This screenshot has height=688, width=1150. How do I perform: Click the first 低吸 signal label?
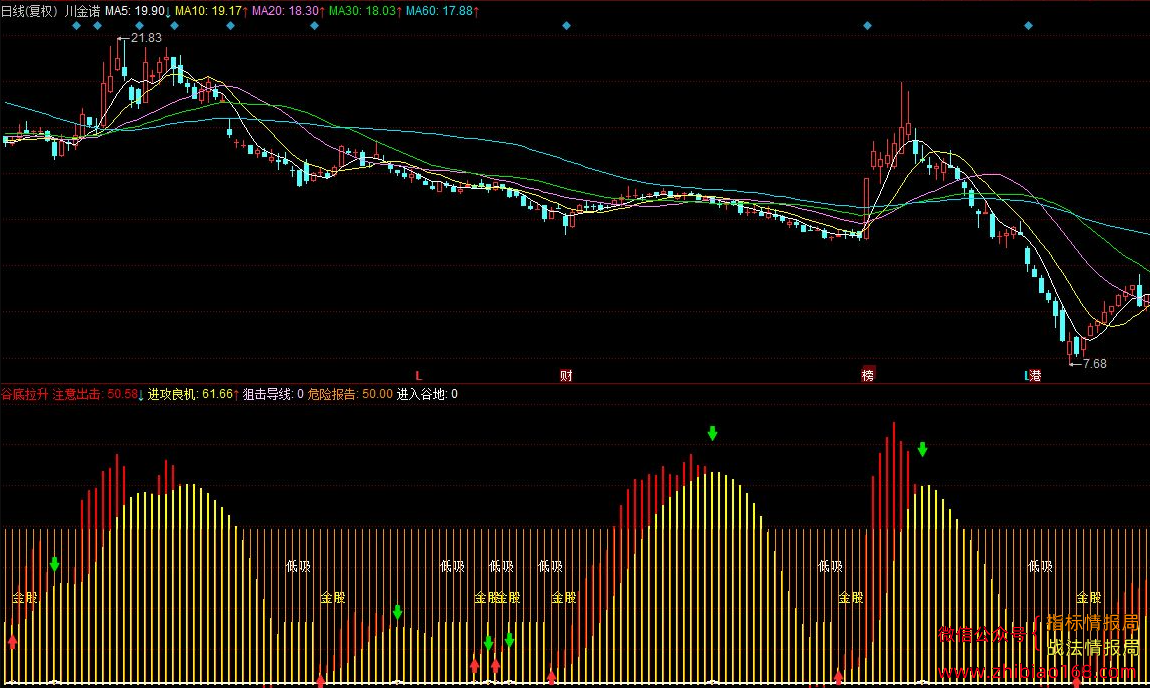pyautogui.click(x=299, y=566)
